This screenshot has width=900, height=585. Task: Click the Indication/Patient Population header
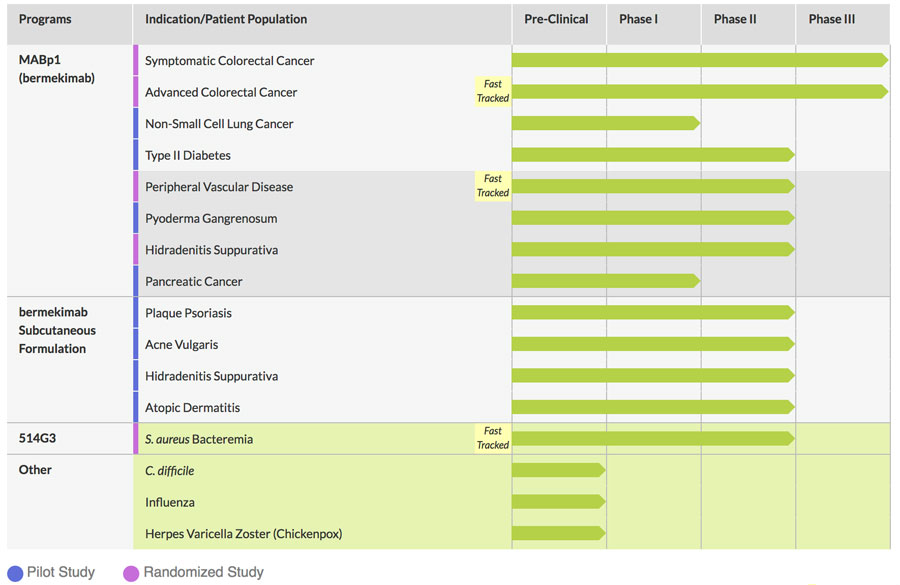226,19
